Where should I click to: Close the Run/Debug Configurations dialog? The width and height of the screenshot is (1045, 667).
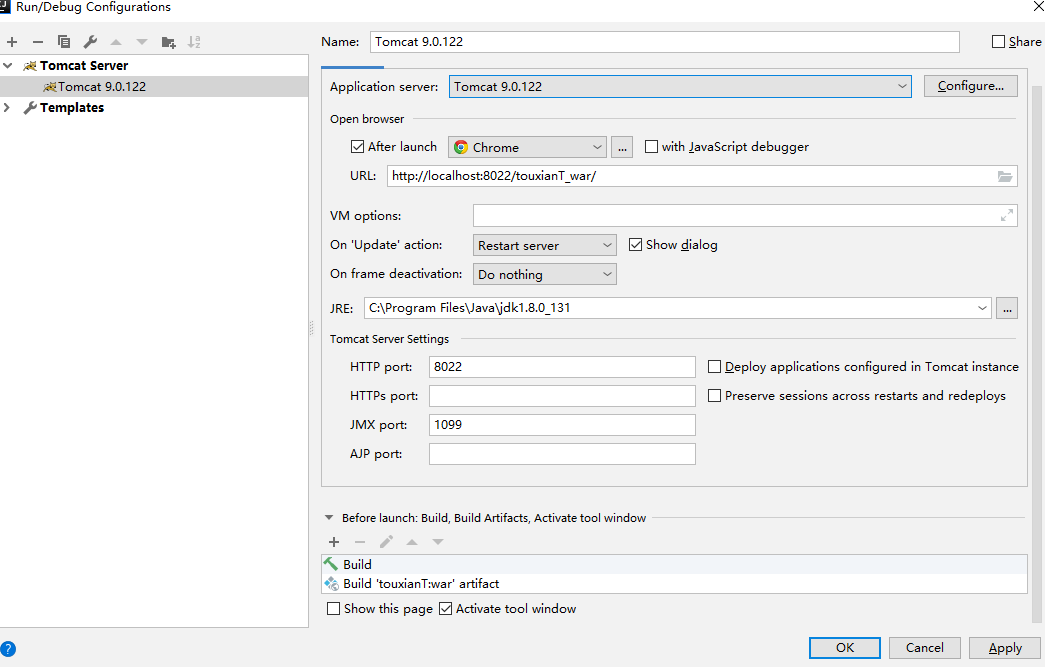pos(1038,6)
